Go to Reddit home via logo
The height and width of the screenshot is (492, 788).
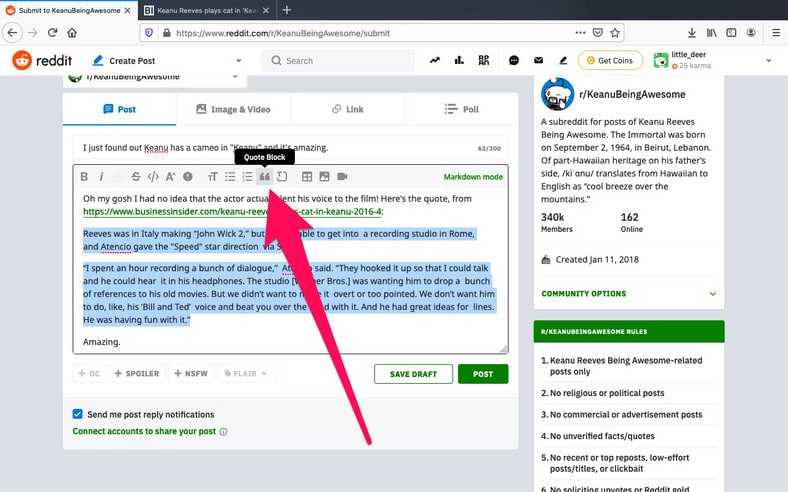coord(42,60)
